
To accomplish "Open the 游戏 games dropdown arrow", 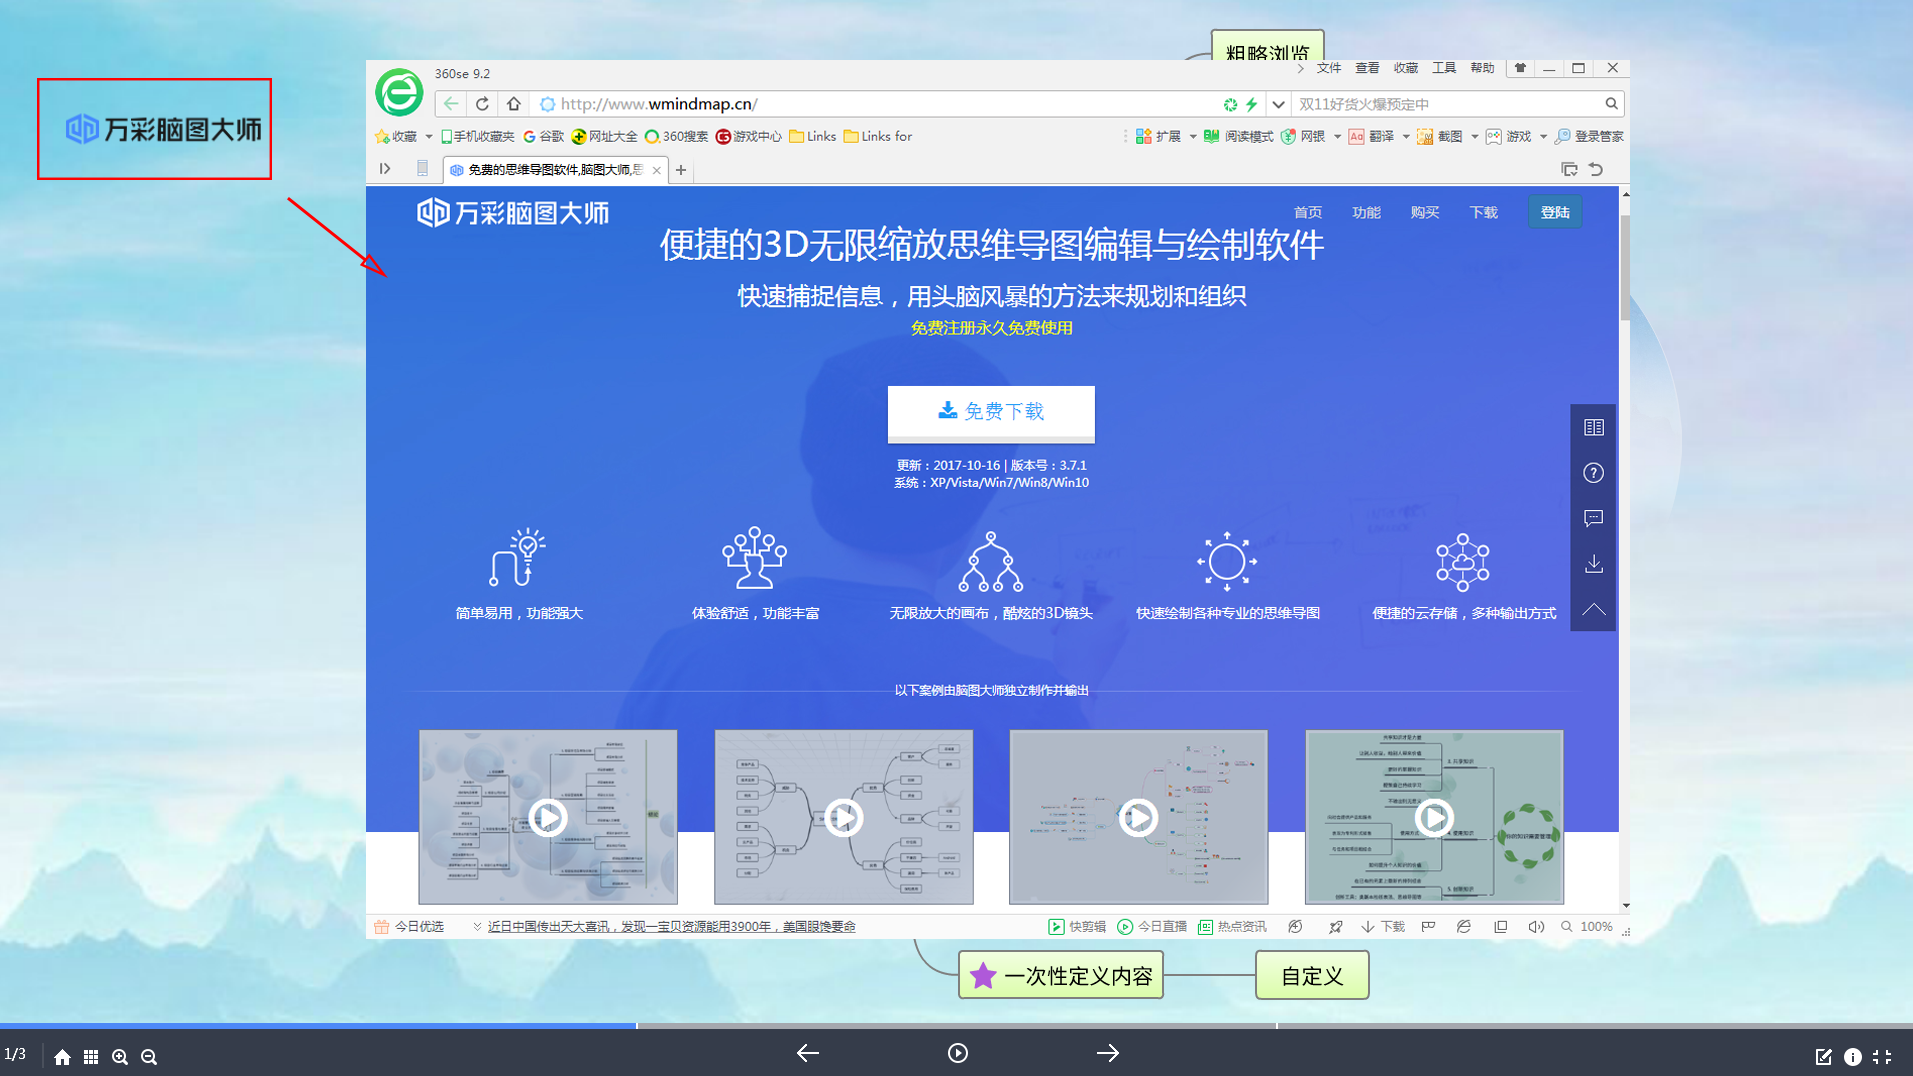I will coord(1543,136).
